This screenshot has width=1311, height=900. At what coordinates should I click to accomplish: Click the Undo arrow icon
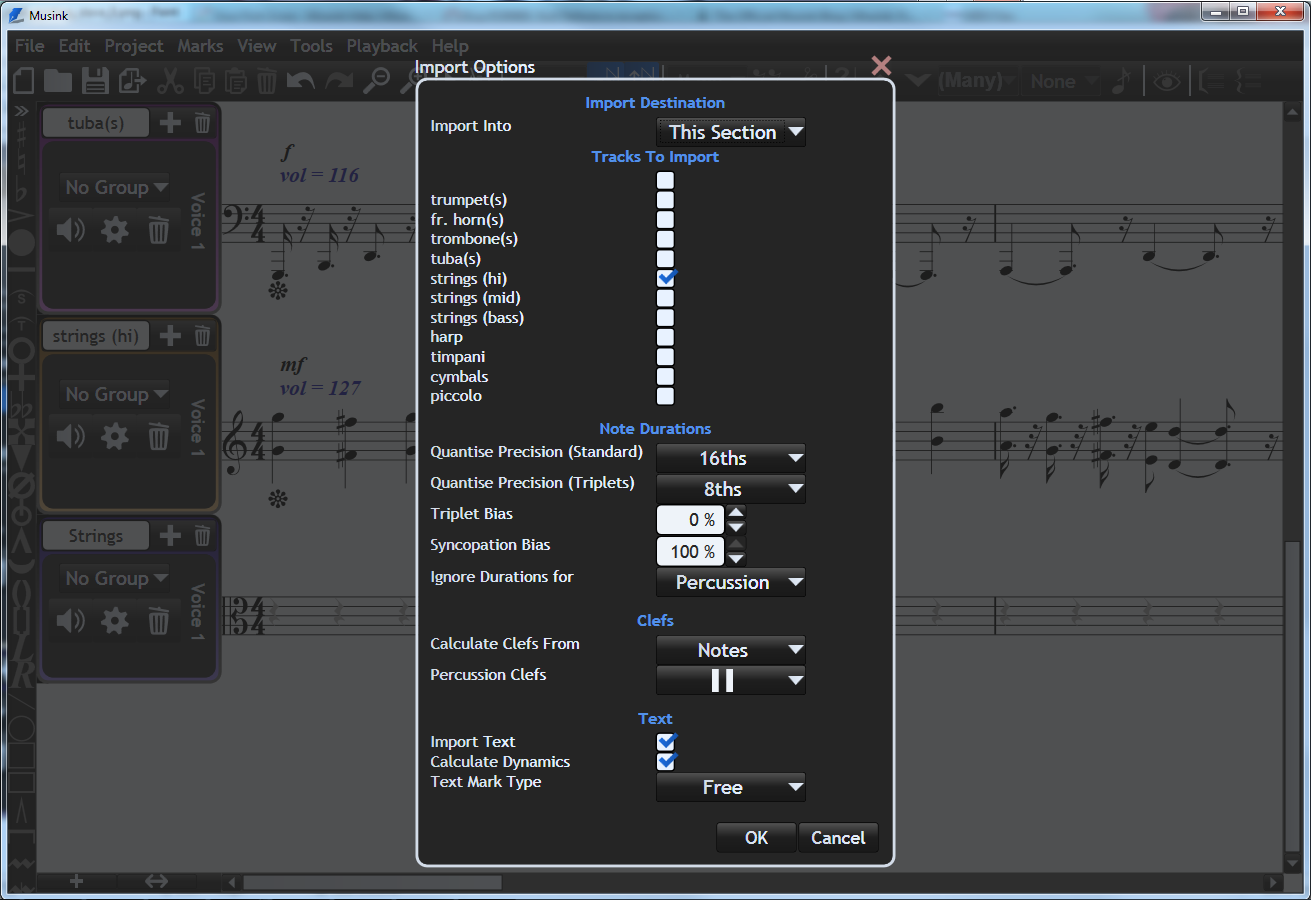tap(301, 82)
